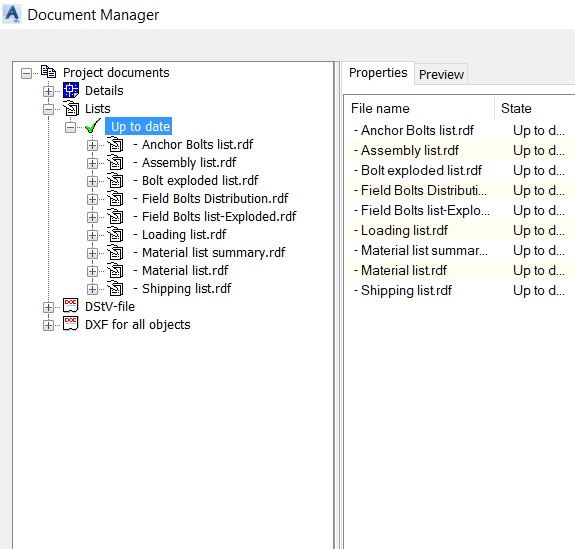The width and height of the screenshot is (575, 549).
Task: Expand the Anchor Bolts list.rdf node
Action: tap(92, 145)
